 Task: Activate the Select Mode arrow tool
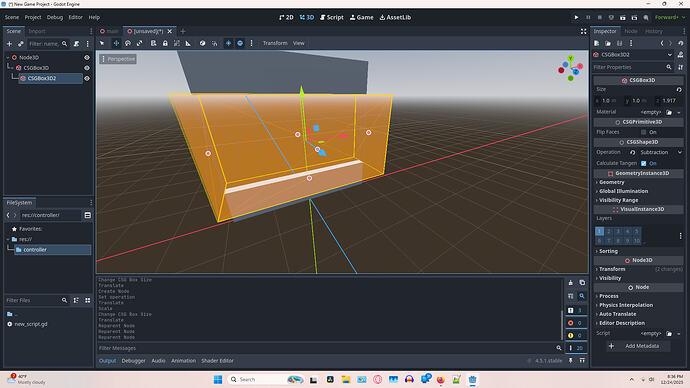click(102, 43)
